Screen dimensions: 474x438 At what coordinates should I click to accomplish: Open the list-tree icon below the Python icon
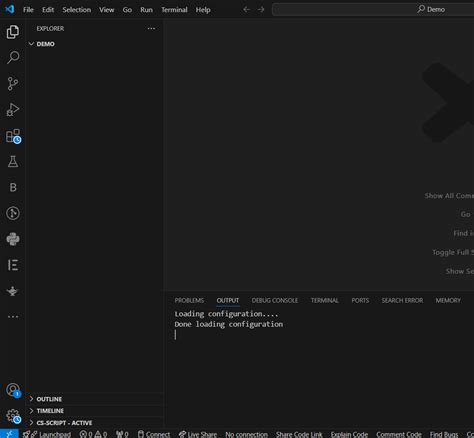[x=13, y=265]
